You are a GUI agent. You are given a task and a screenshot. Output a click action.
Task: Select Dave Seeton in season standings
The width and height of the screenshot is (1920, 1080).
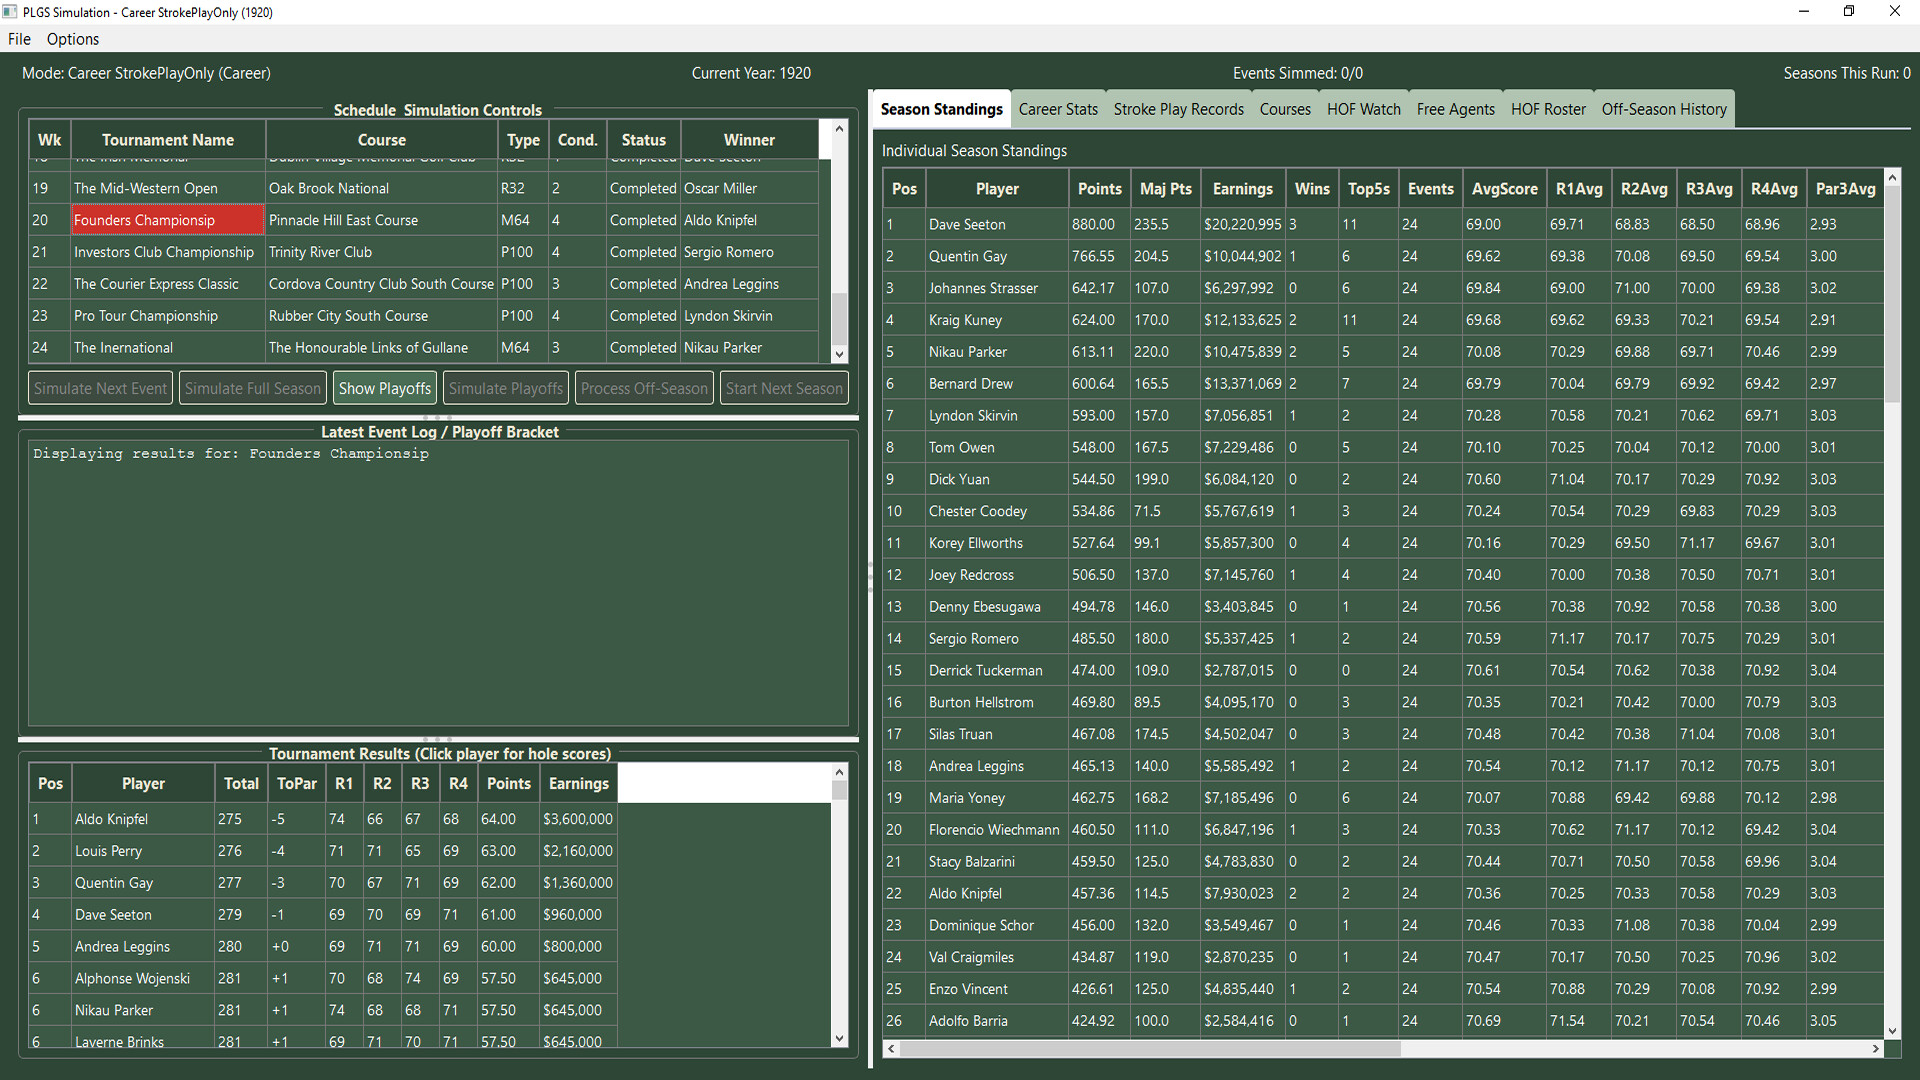coord(967,224)
